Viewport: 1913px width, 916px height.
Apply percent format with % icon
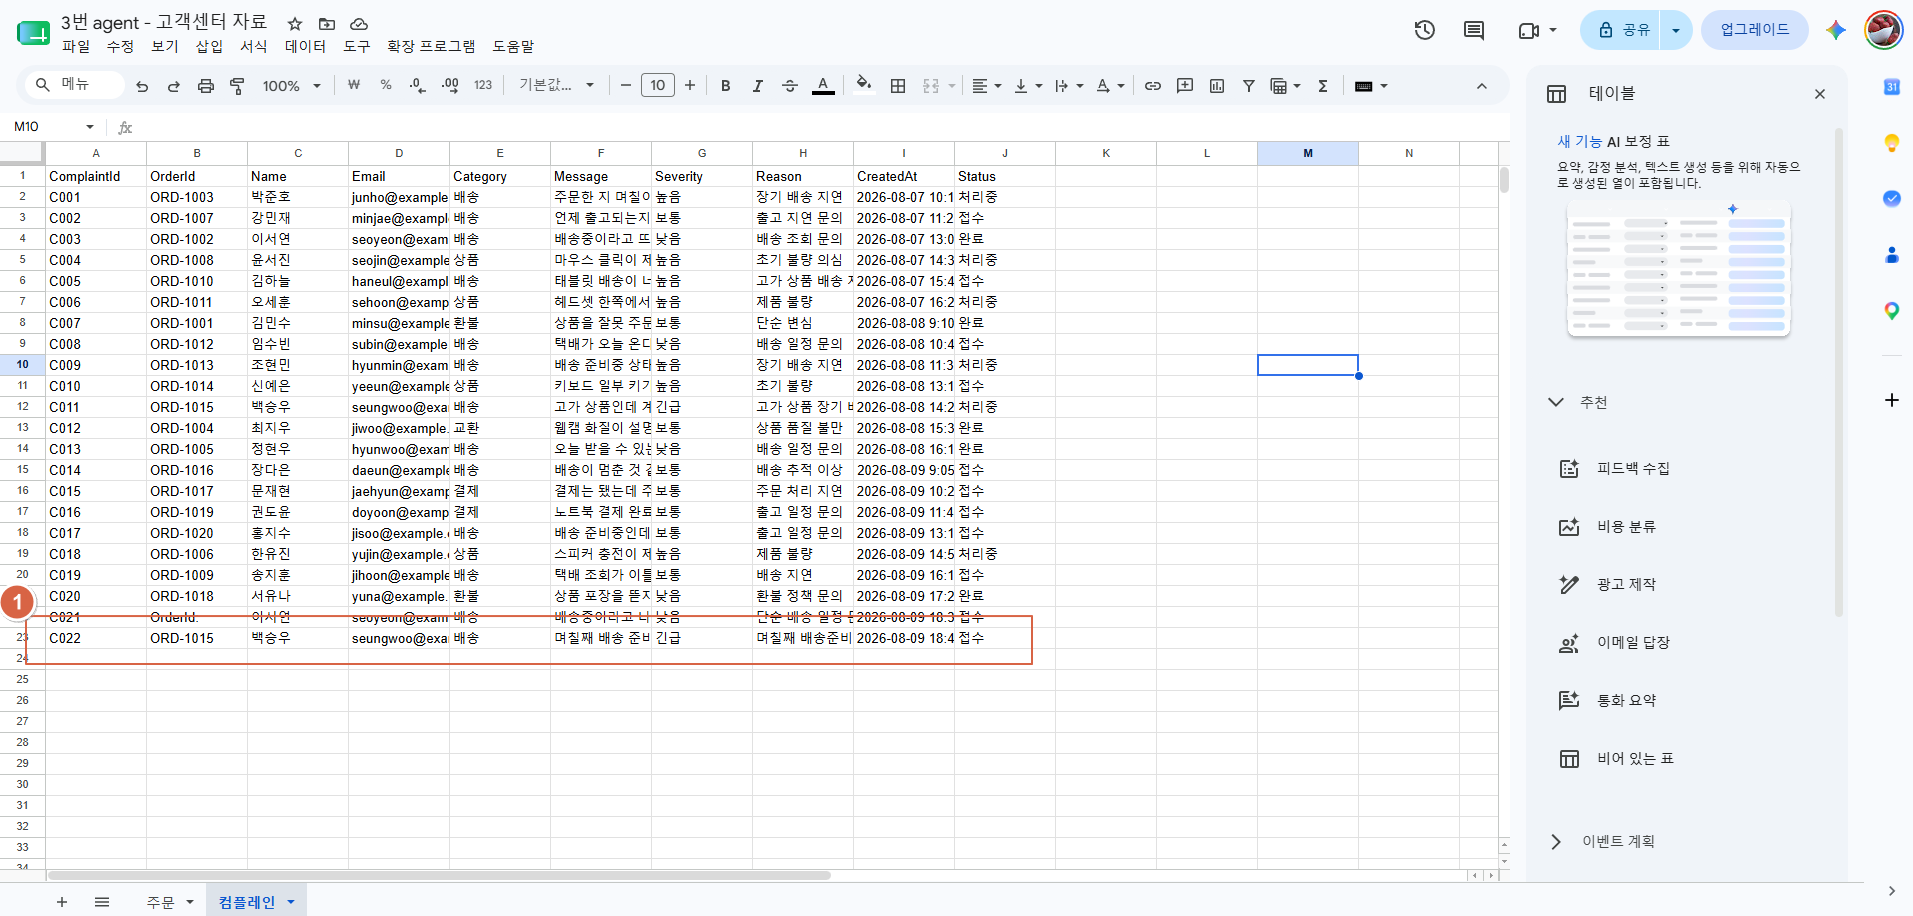pos(386,86)
